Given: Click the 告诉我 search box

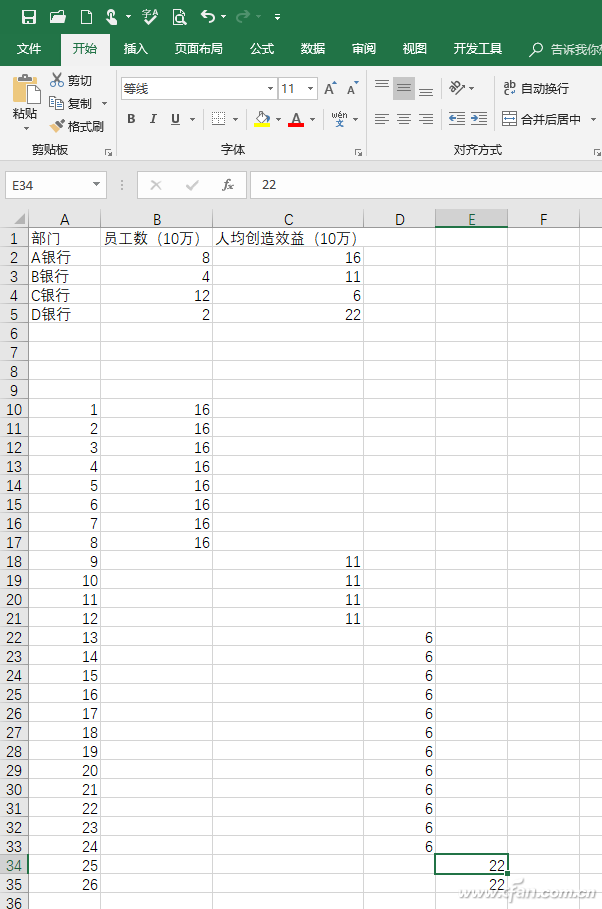Looking at the screenshot, I should point(564,49).
